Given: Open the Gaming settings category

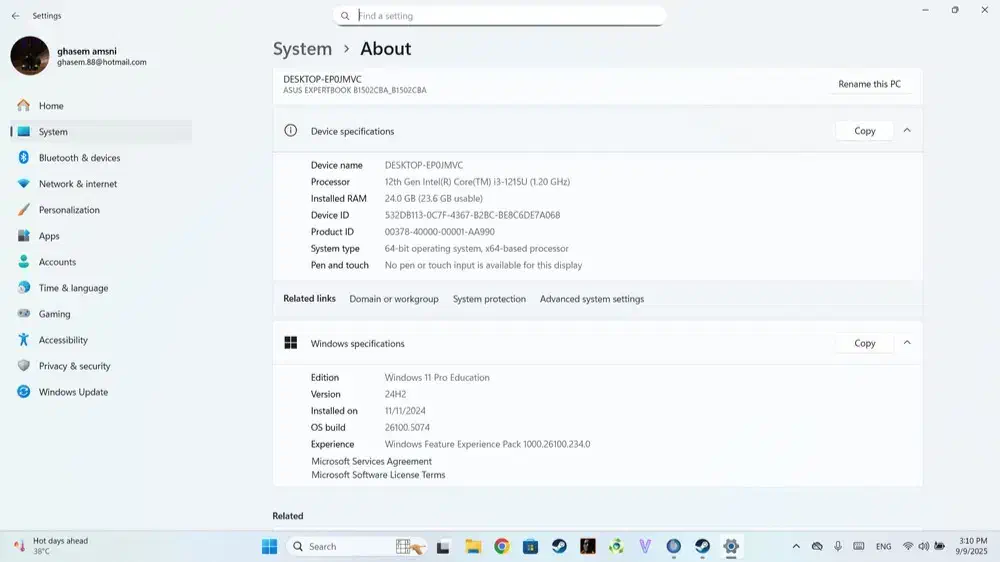Looking at the screenshot, I should pos(54,314).
